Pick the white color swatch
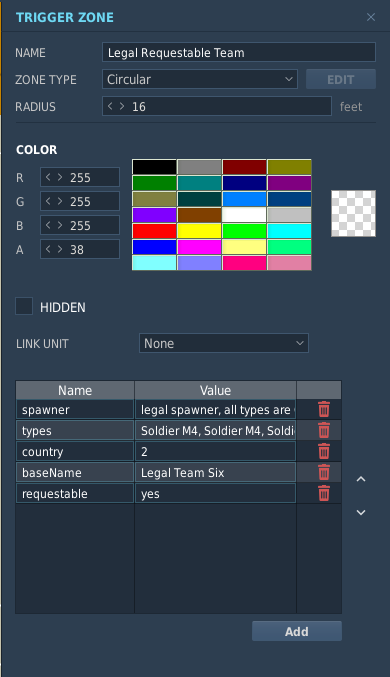390x677 pixels. [244, 215]
